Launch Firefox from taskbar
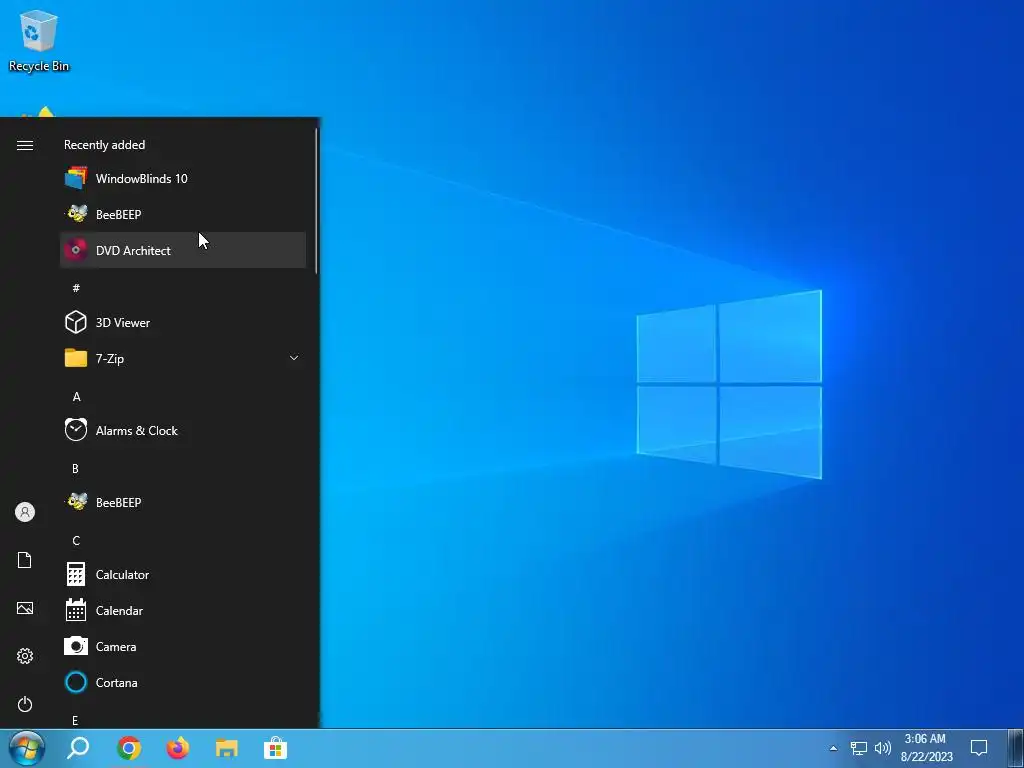 click(x=178, y=748)
